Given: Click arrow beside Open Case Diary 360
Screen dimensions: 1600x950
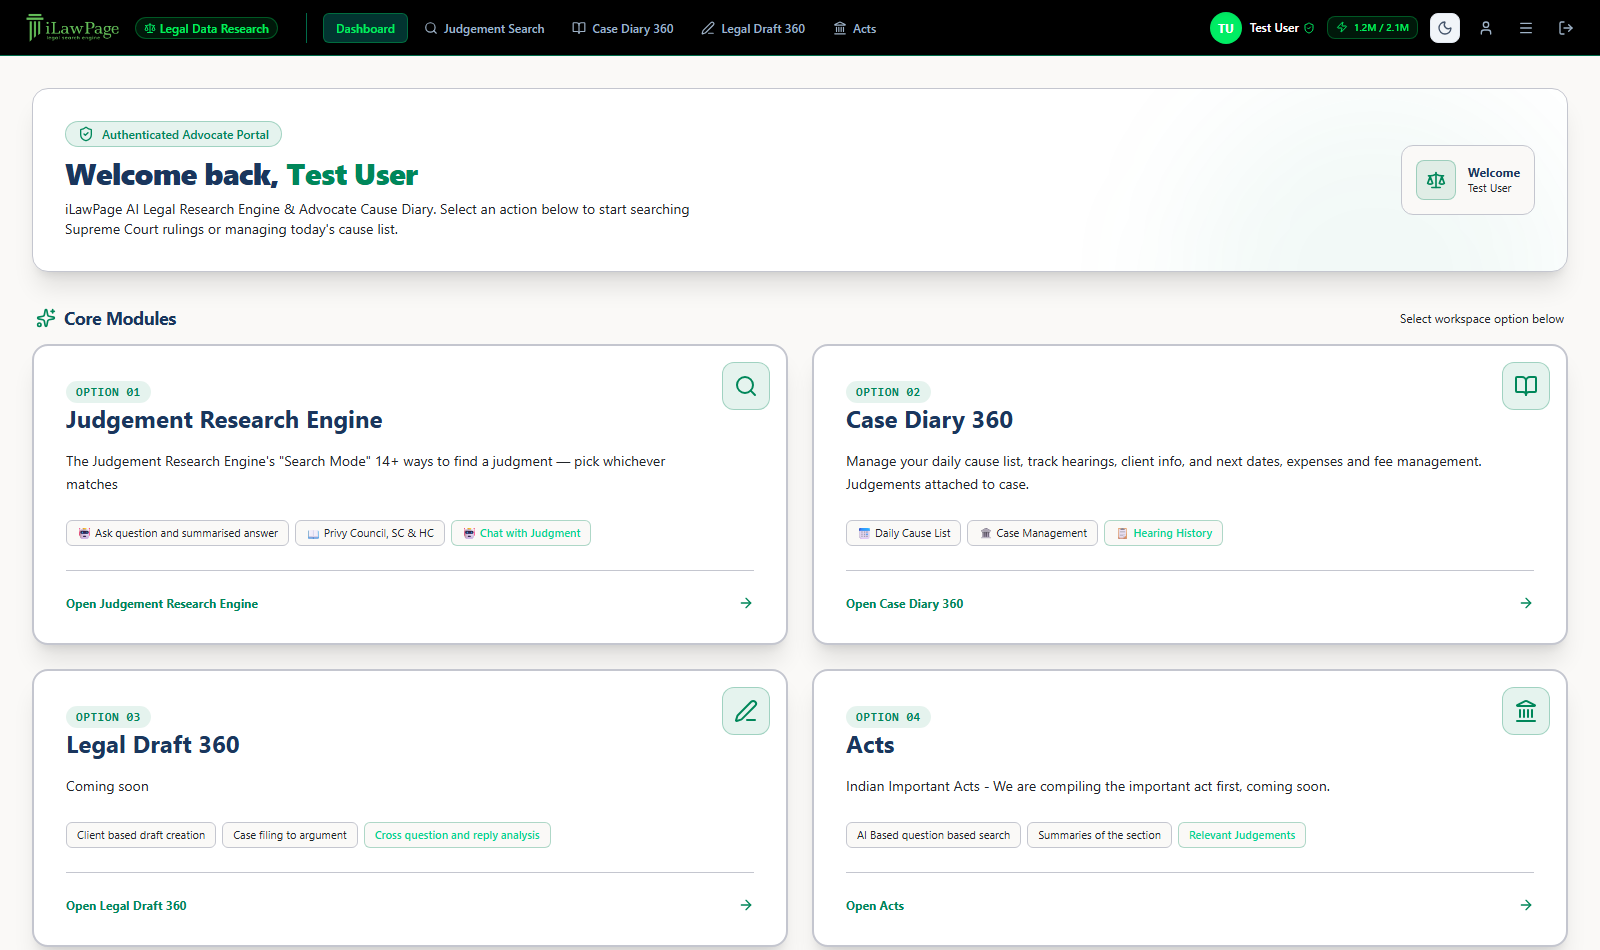Looking at the screenshot, I should coord(1526,603).
